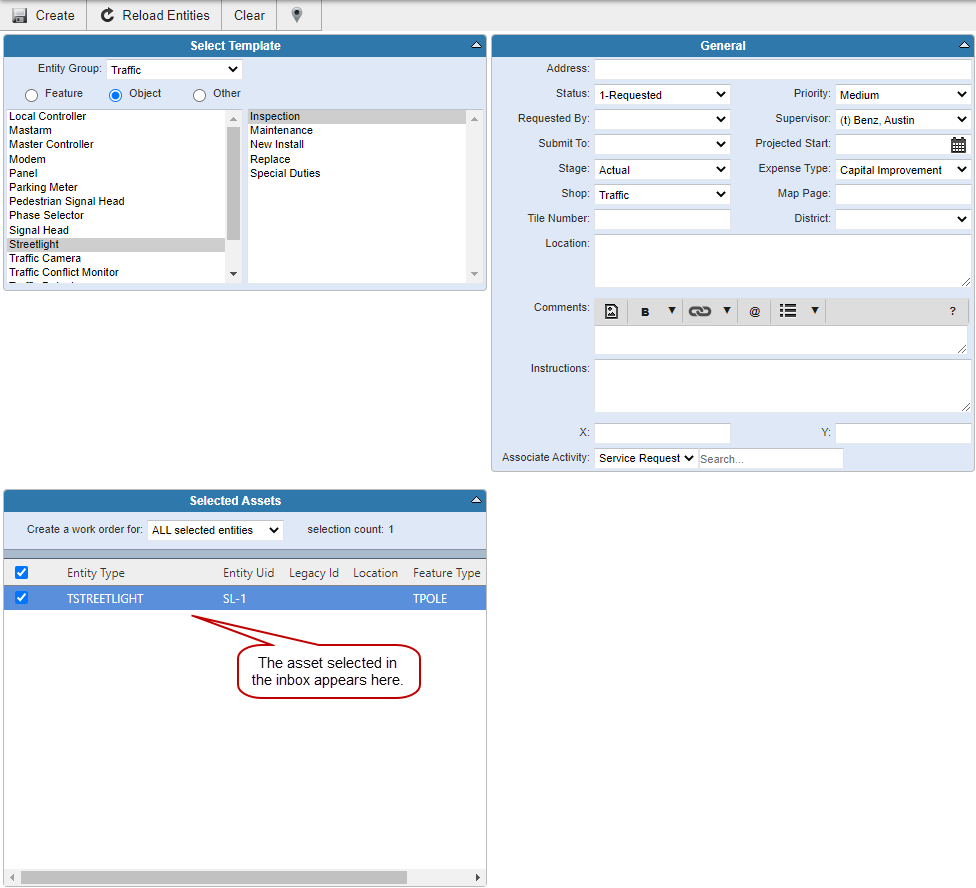Screen dimensions: 976x888
Task: Insert a hyperlink in the Comments field
Action: tap(700, 311)
